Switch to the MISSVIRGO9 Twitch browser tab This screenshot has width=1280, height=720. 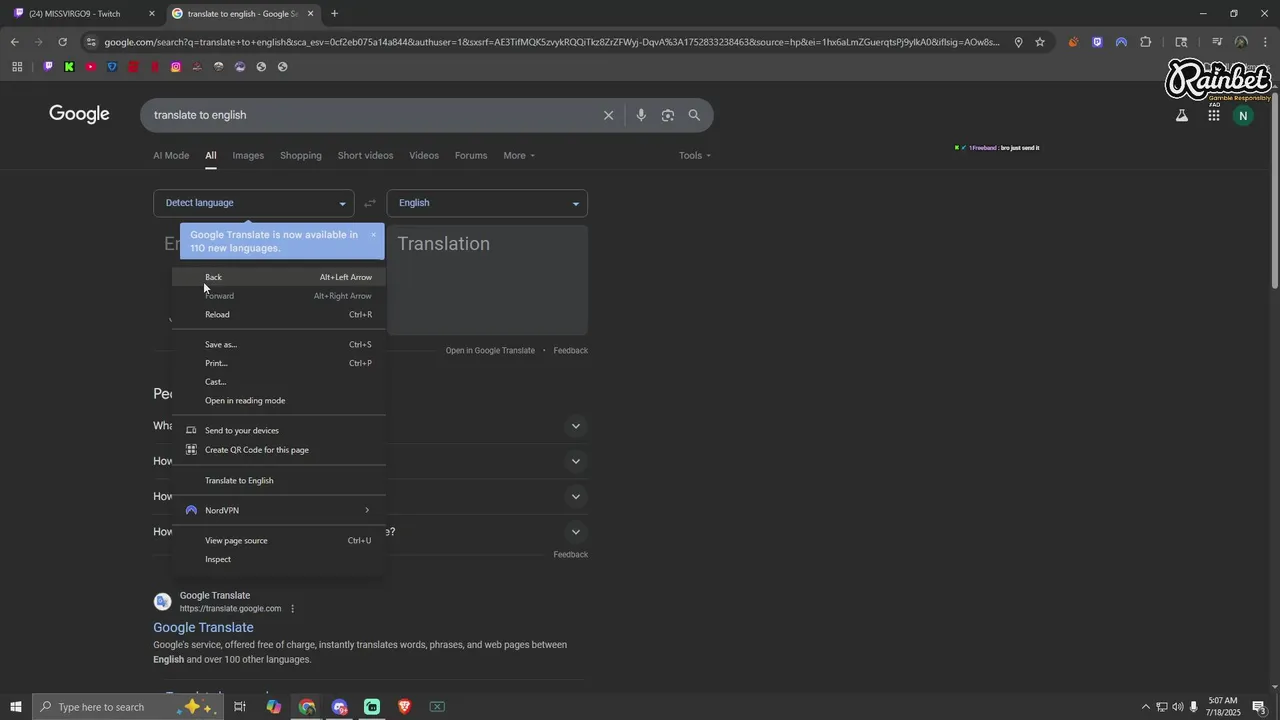coord(82,14)
